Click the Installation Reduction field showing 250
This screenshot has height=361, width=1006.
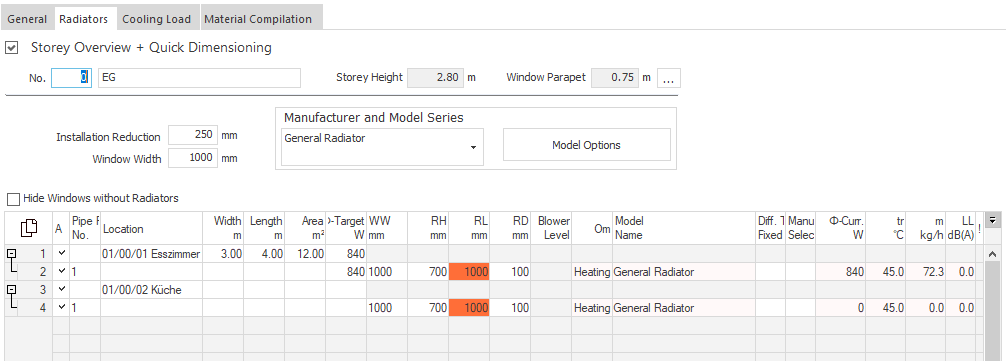coord(192,136)
